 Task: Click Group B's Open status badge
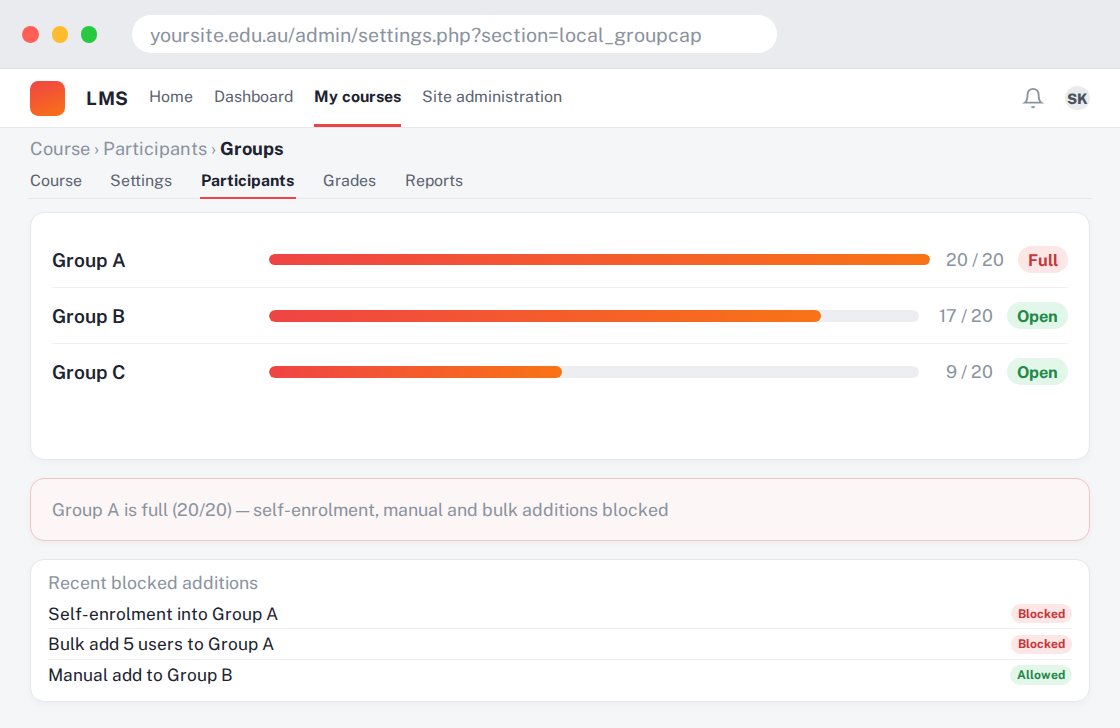(x=1037, y=316)
